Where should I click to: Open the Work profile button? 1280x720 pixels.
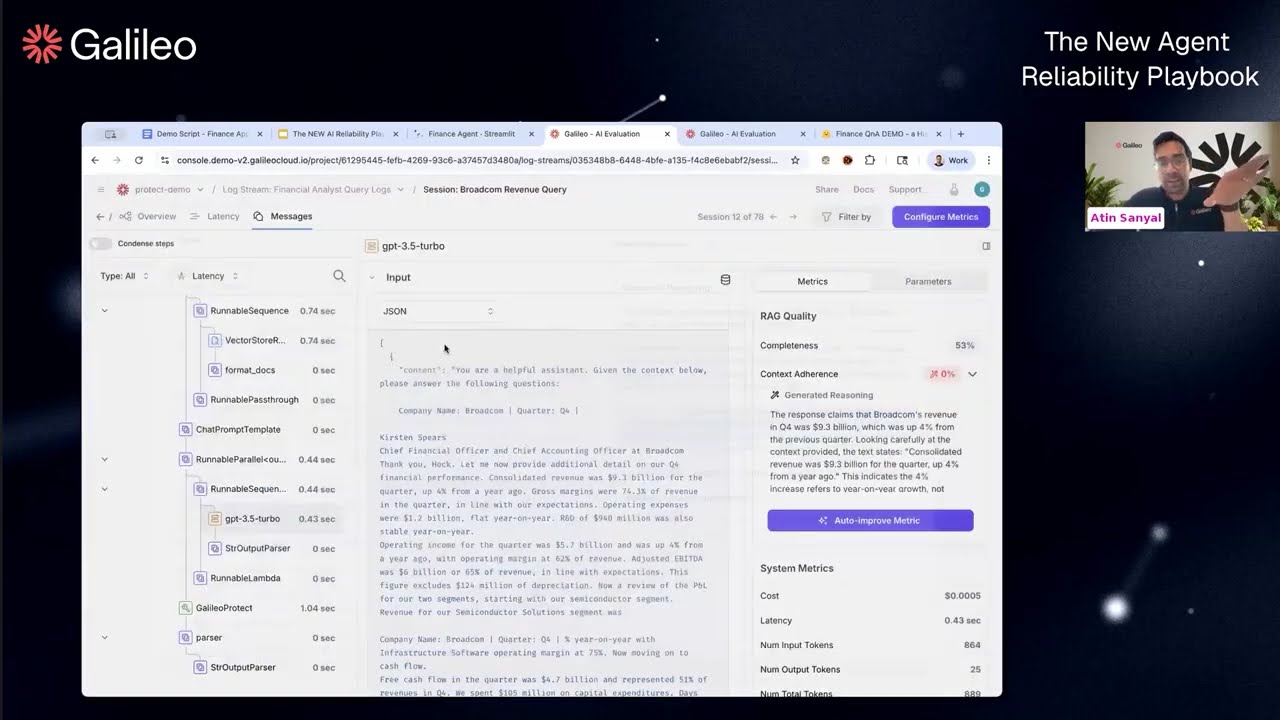(950, 160)
